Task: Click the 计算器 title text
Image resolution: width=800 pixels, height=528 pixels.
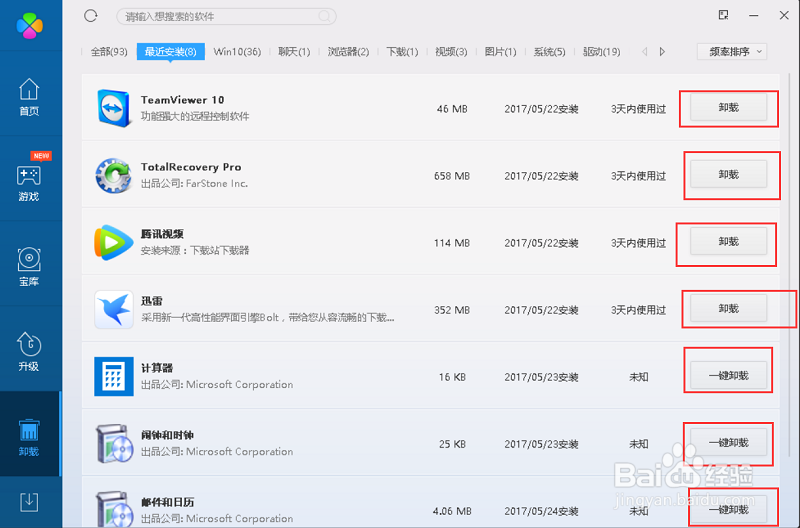Action: [157, 368]
